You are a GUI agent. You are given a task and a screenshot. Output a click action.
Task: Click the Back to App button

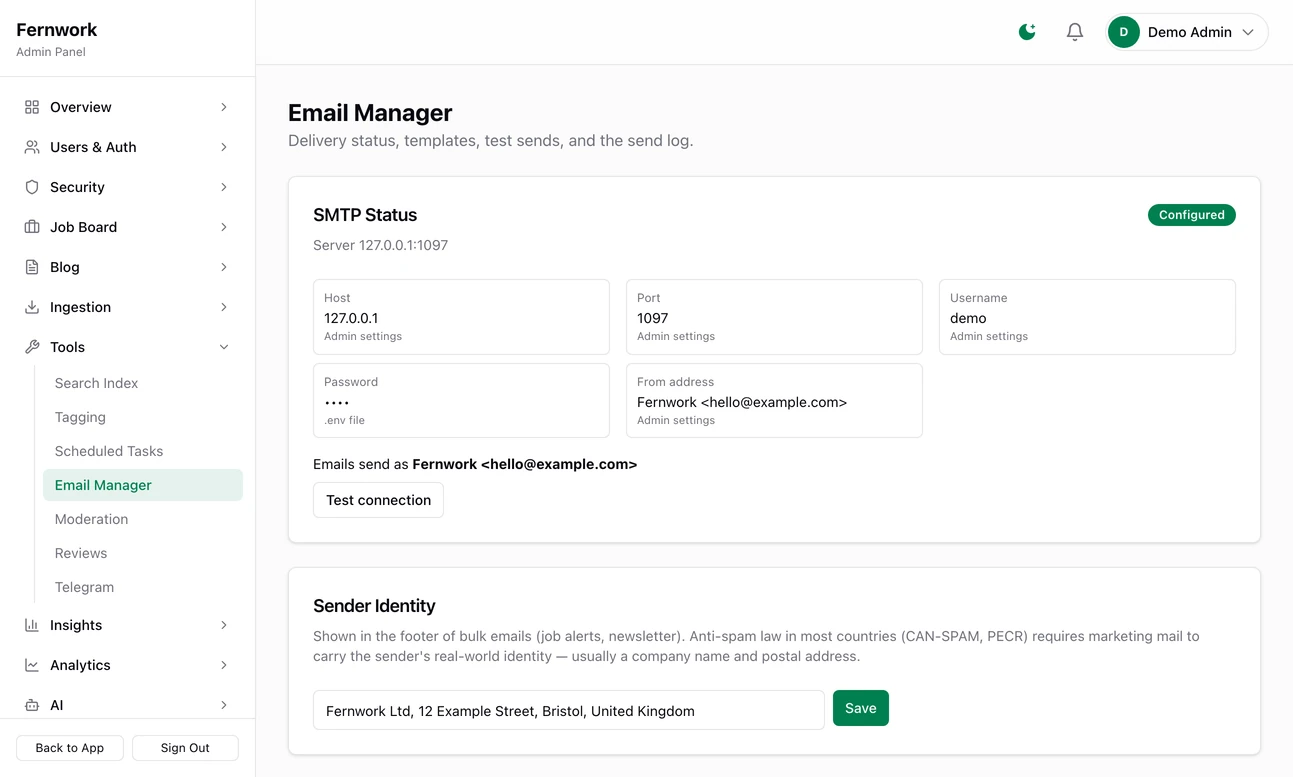point(70,748)
